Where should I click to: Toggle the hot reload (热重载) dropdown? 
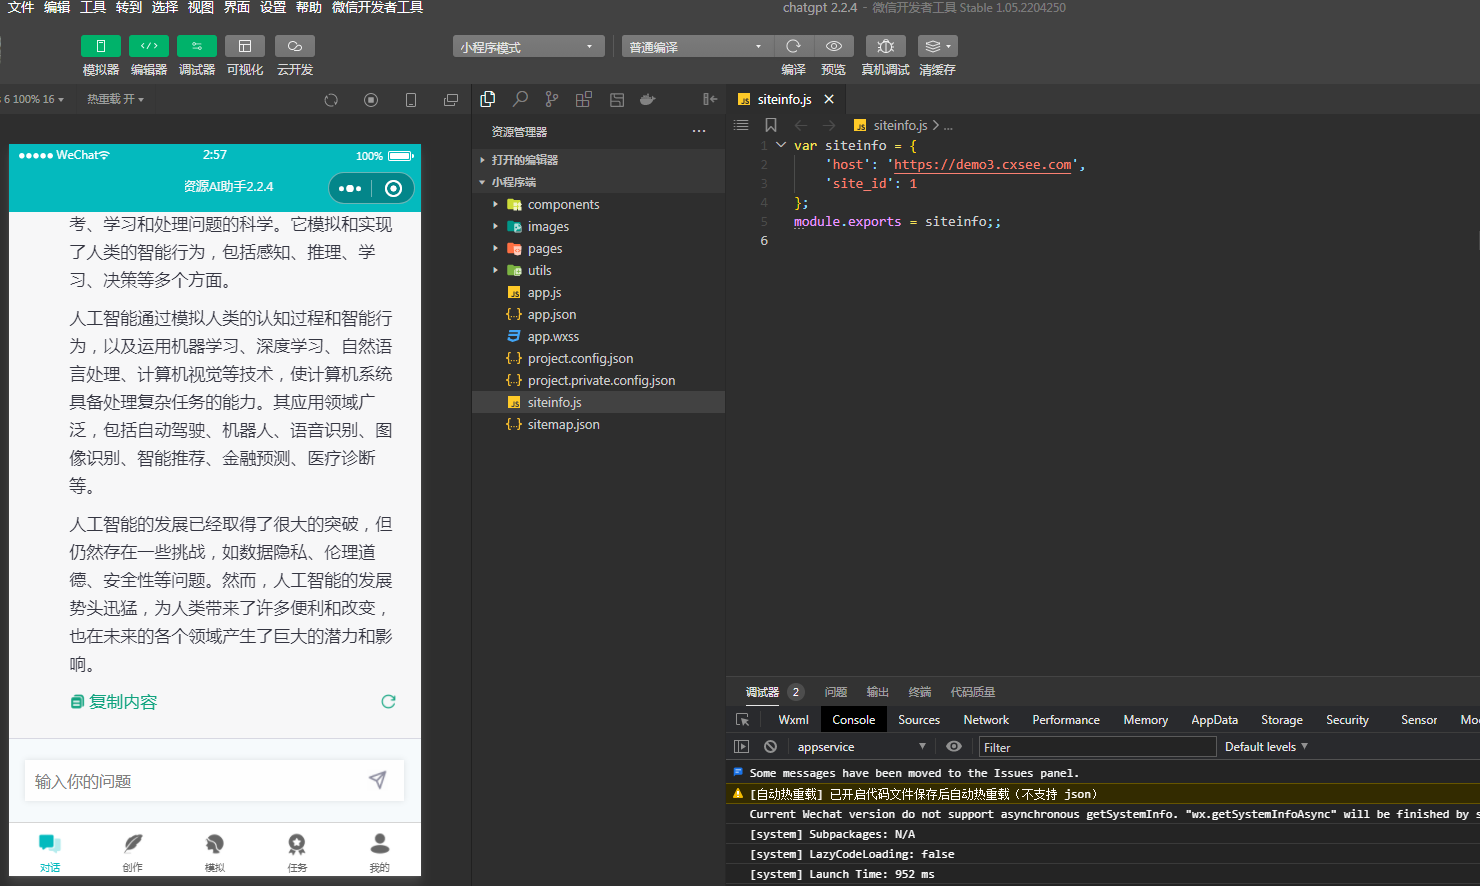[x=115, y=99]
